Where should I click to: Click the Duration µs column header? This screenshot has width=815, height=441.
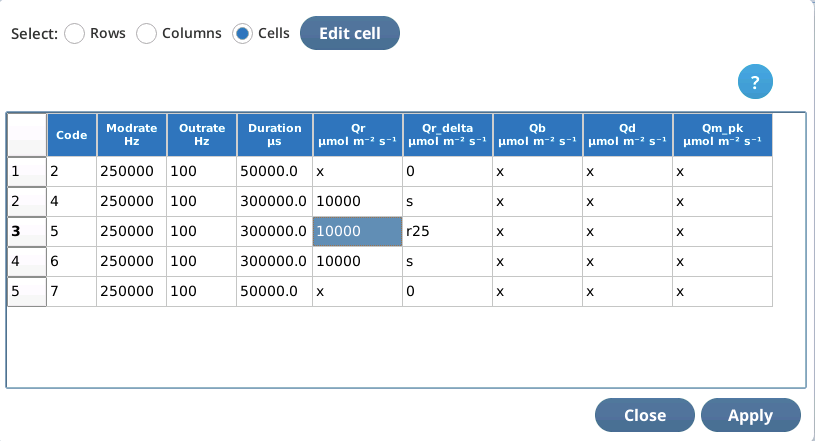coord(274,135)
